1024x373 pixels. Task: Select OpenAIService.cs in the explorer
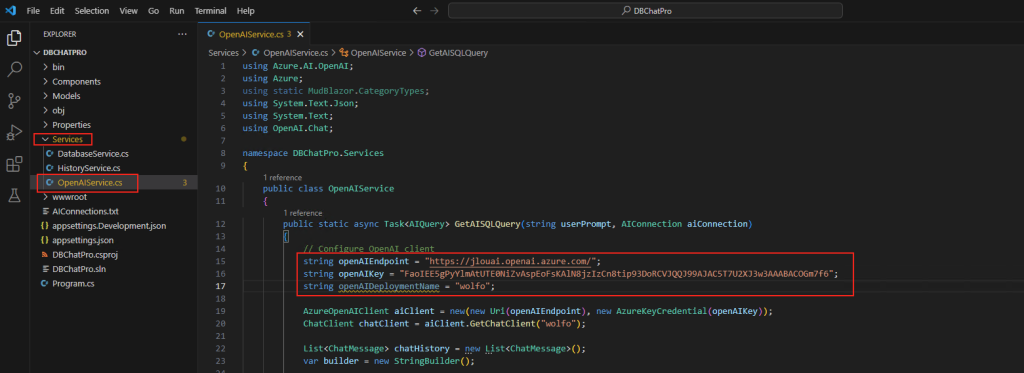coord(114,183)
